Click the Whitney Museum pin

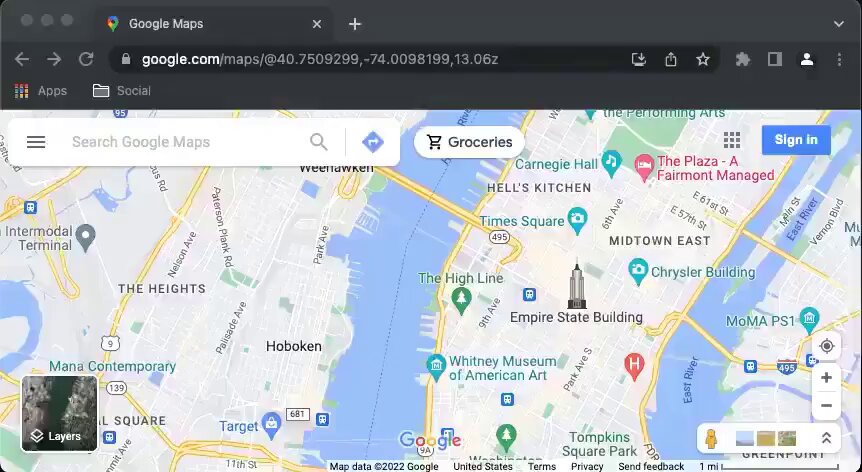(x=436, y=368)
